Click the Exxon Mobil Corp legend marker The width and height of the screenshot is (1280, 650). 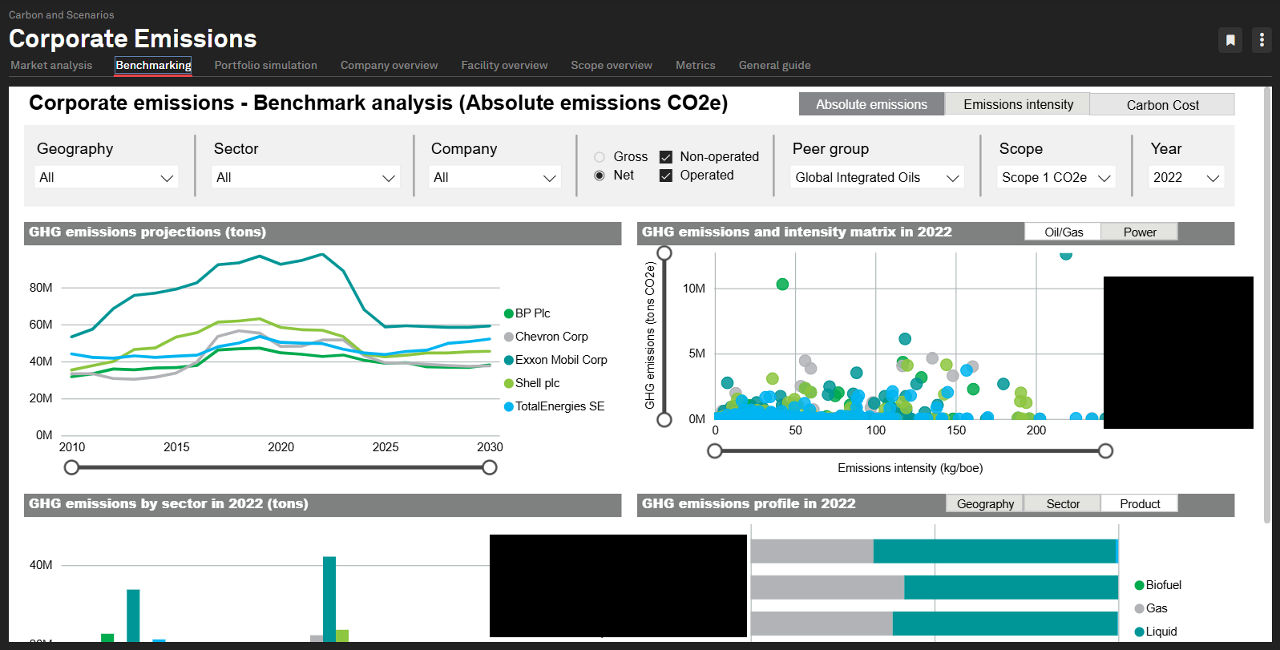[x=508, y=360]
